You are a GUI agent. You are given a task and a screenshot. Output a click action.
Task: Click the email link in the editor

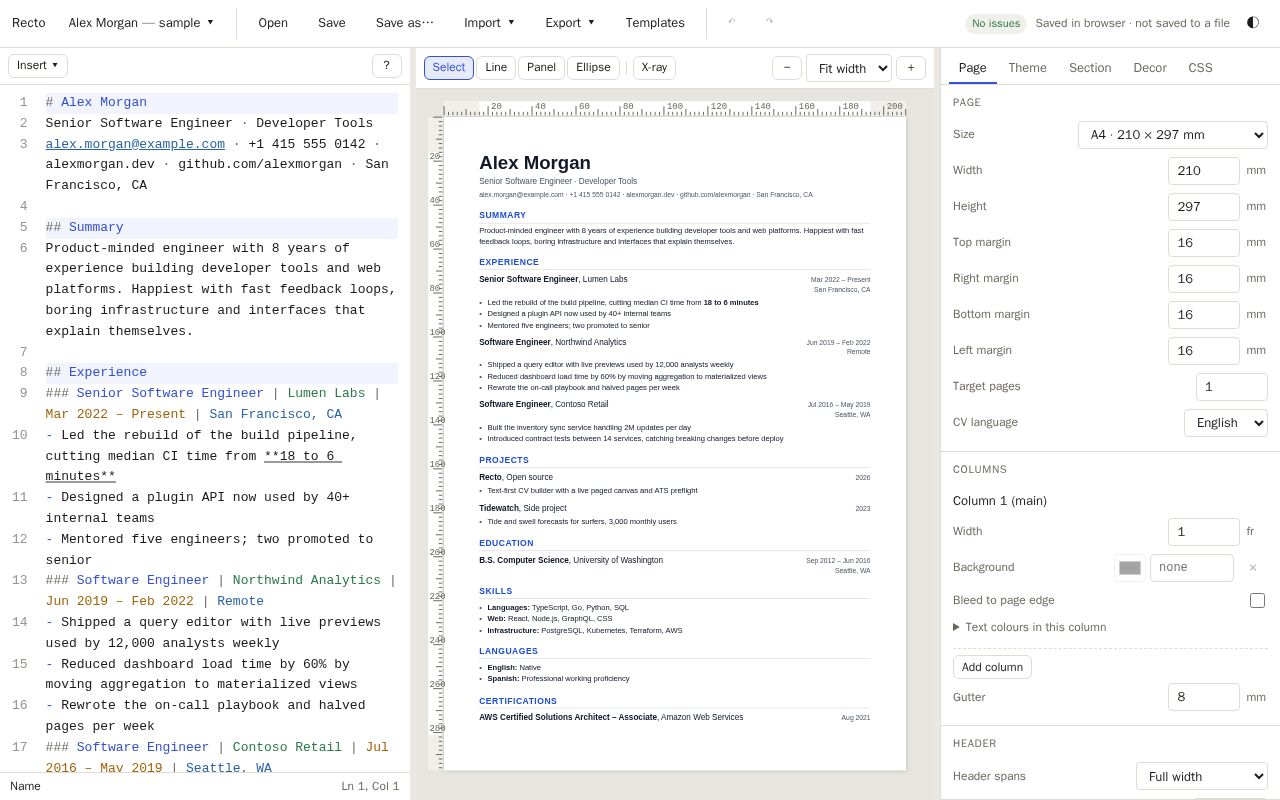[x=135, y=144]
